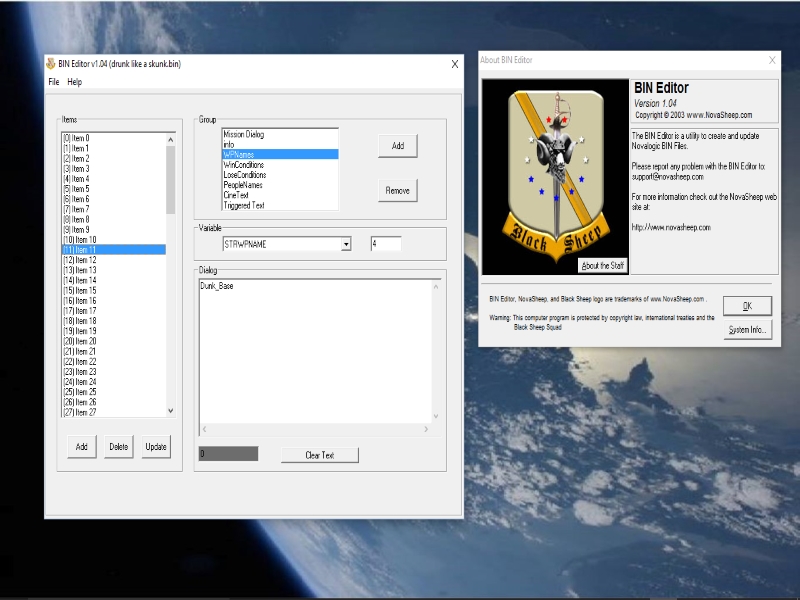Viewport: 800px width, 600px height.
Task: Click the Dialog box horizontal scroll right arrow
Action: tap(426, 429)
